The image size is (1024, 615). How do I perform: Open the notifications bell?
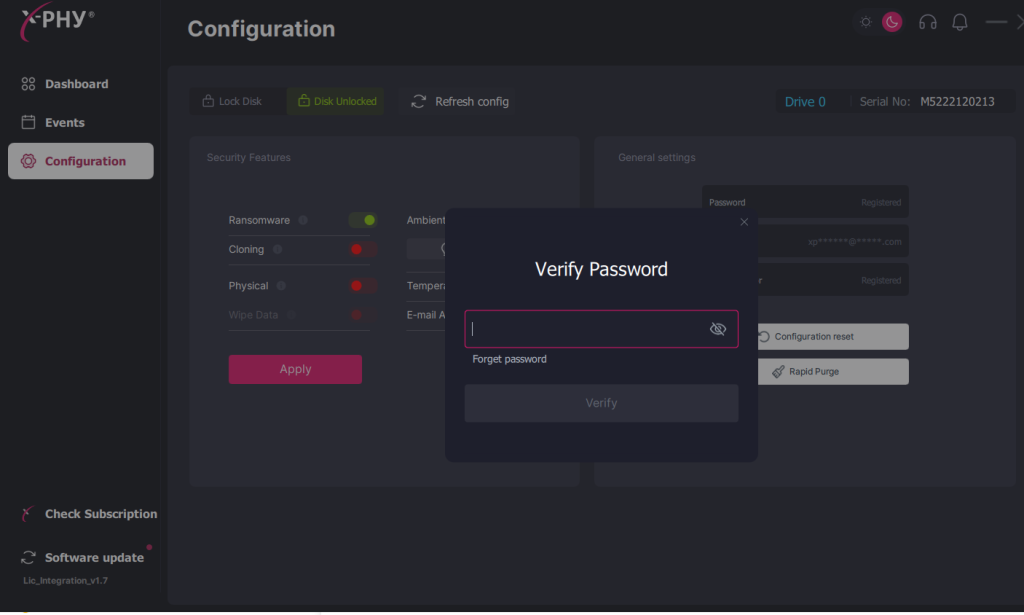tap(960, 22)
